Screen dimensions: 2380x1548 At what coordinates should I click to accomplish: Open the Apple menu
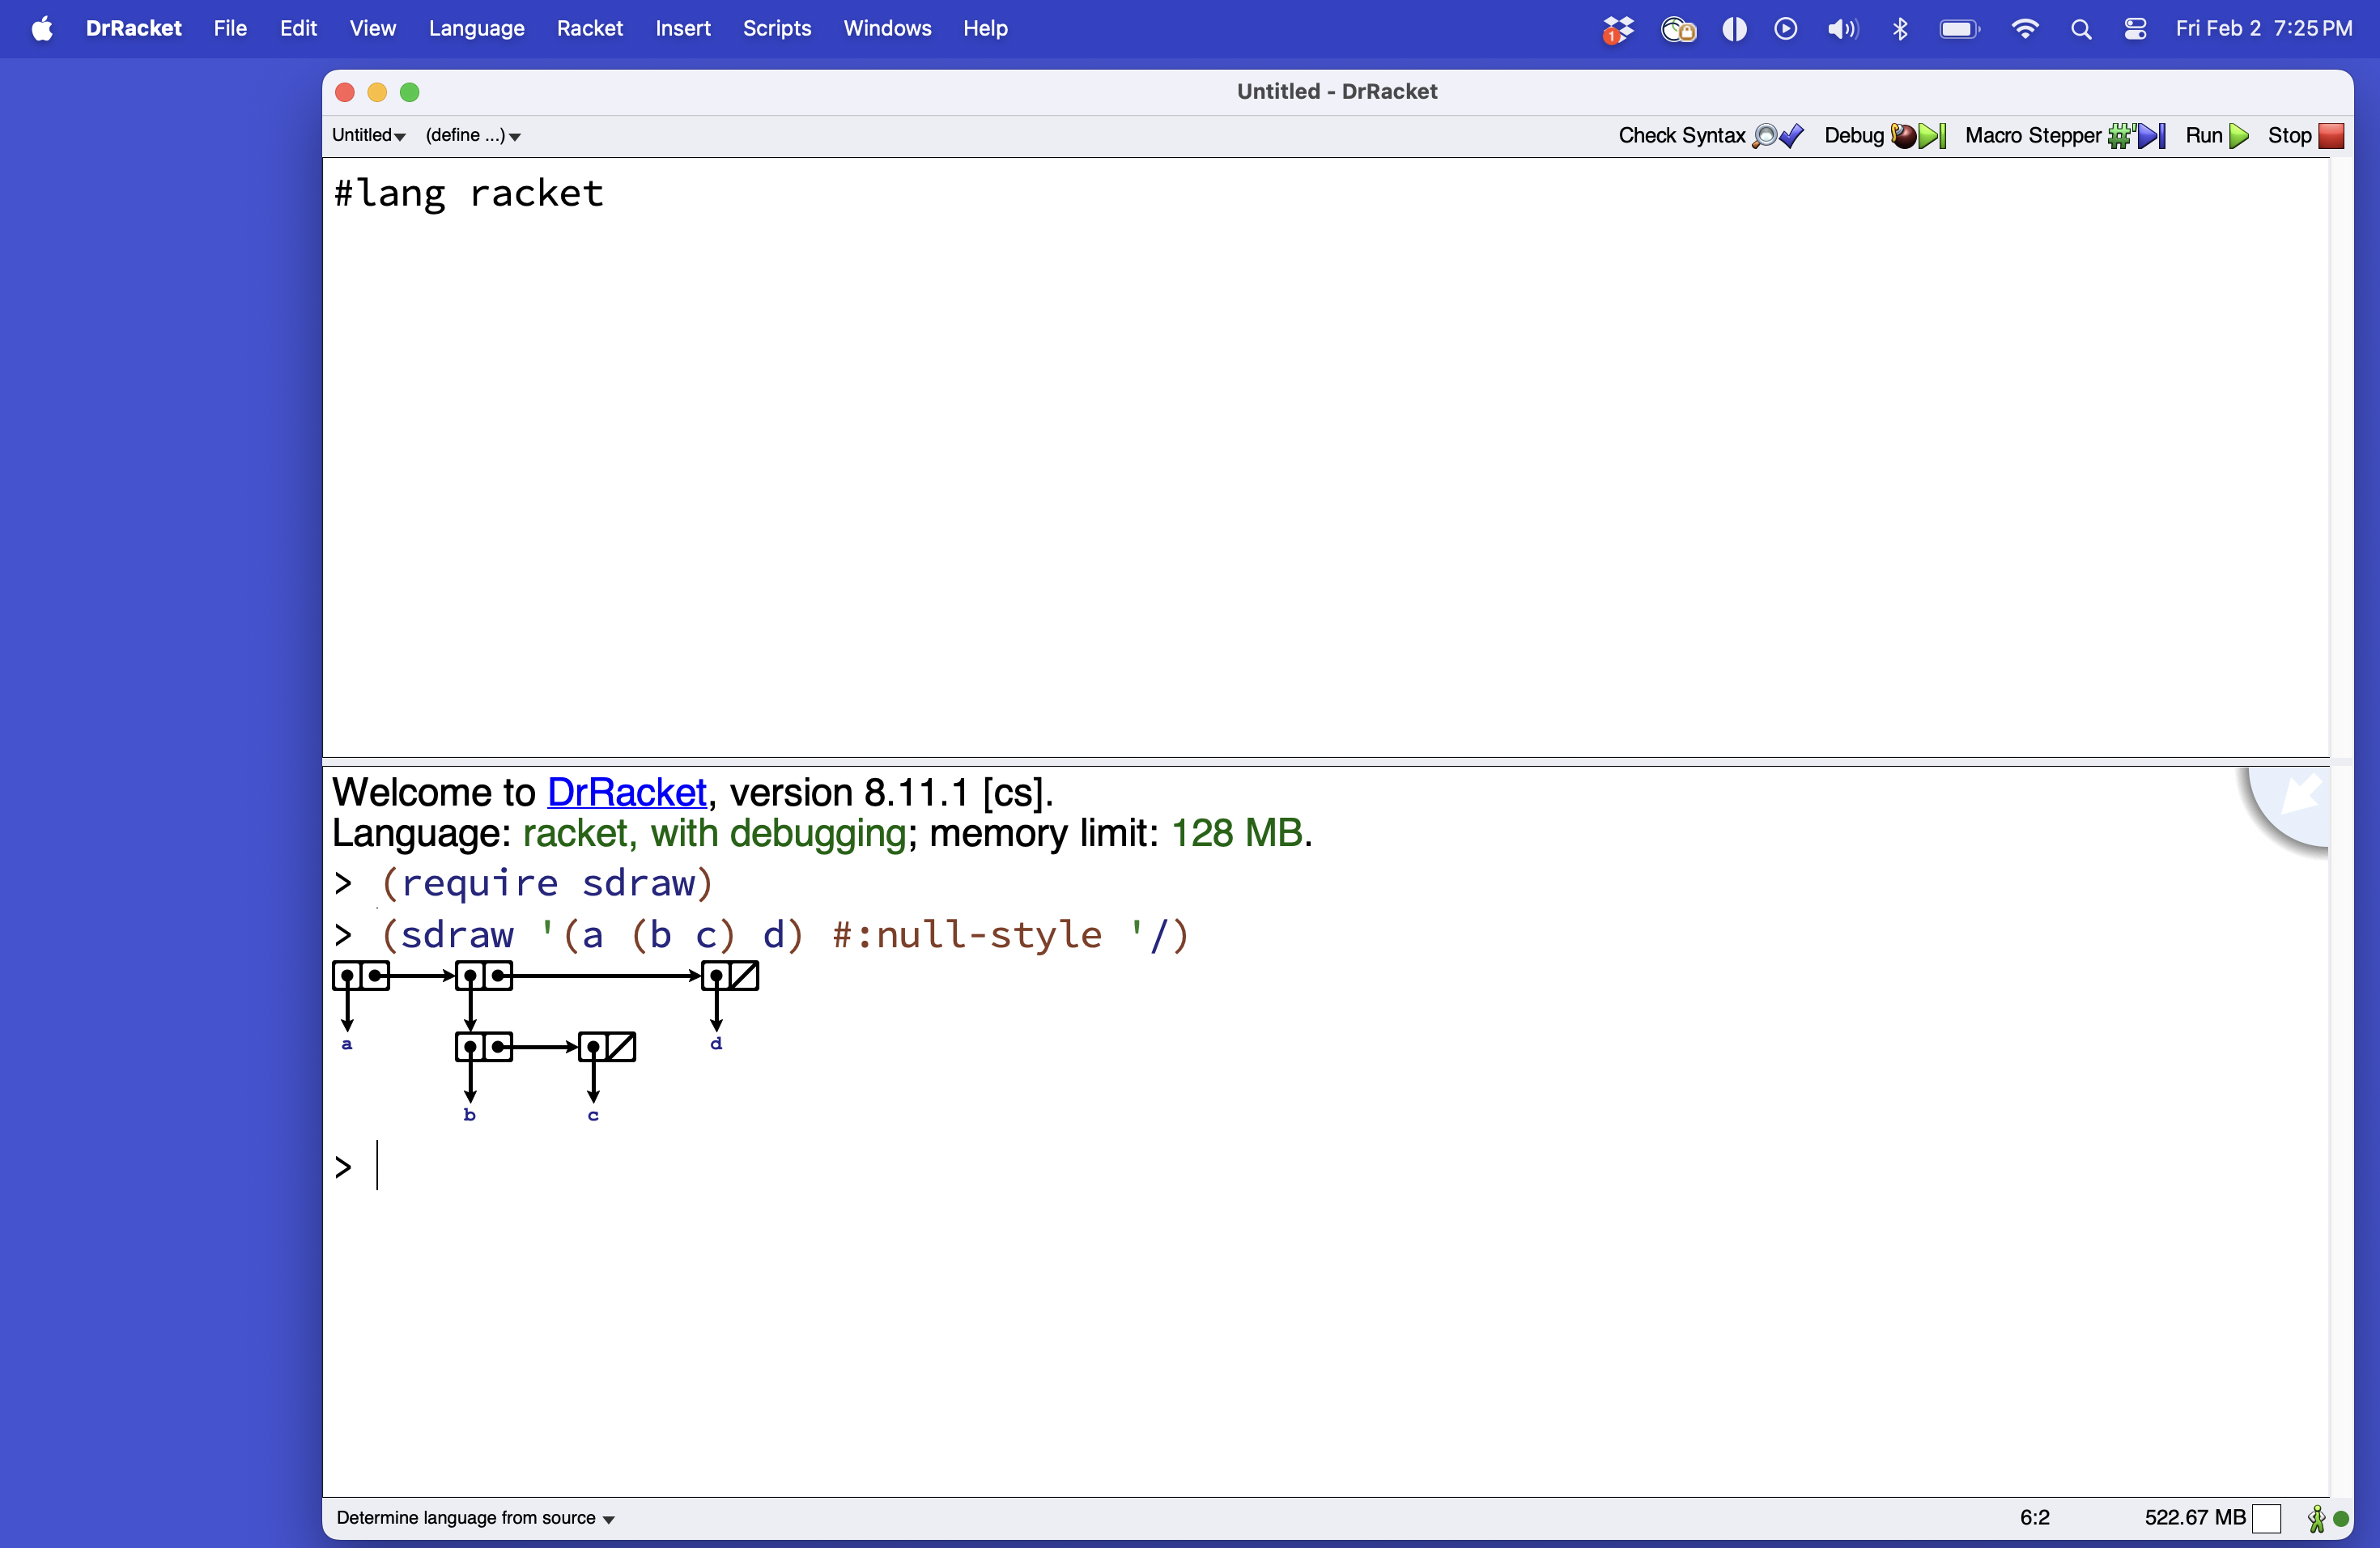42,29
